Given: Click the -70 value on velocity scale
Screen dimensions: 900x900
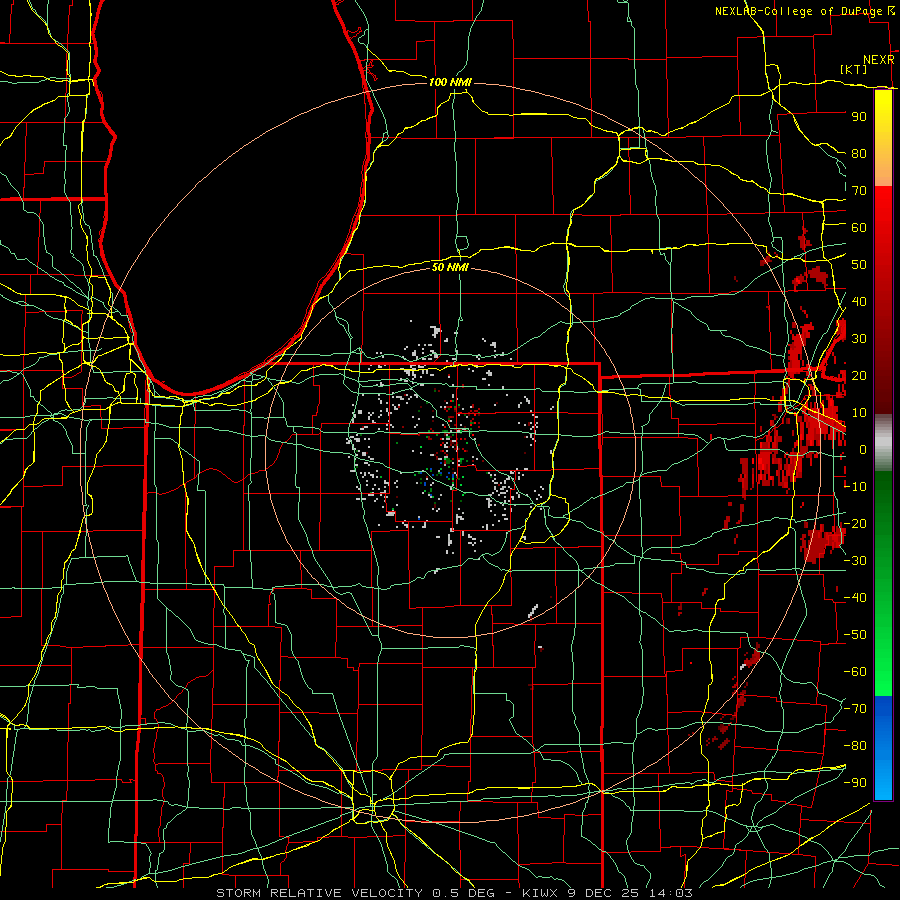Looking at the screenshot, I should pyautogui.click(x=855, y=709).
